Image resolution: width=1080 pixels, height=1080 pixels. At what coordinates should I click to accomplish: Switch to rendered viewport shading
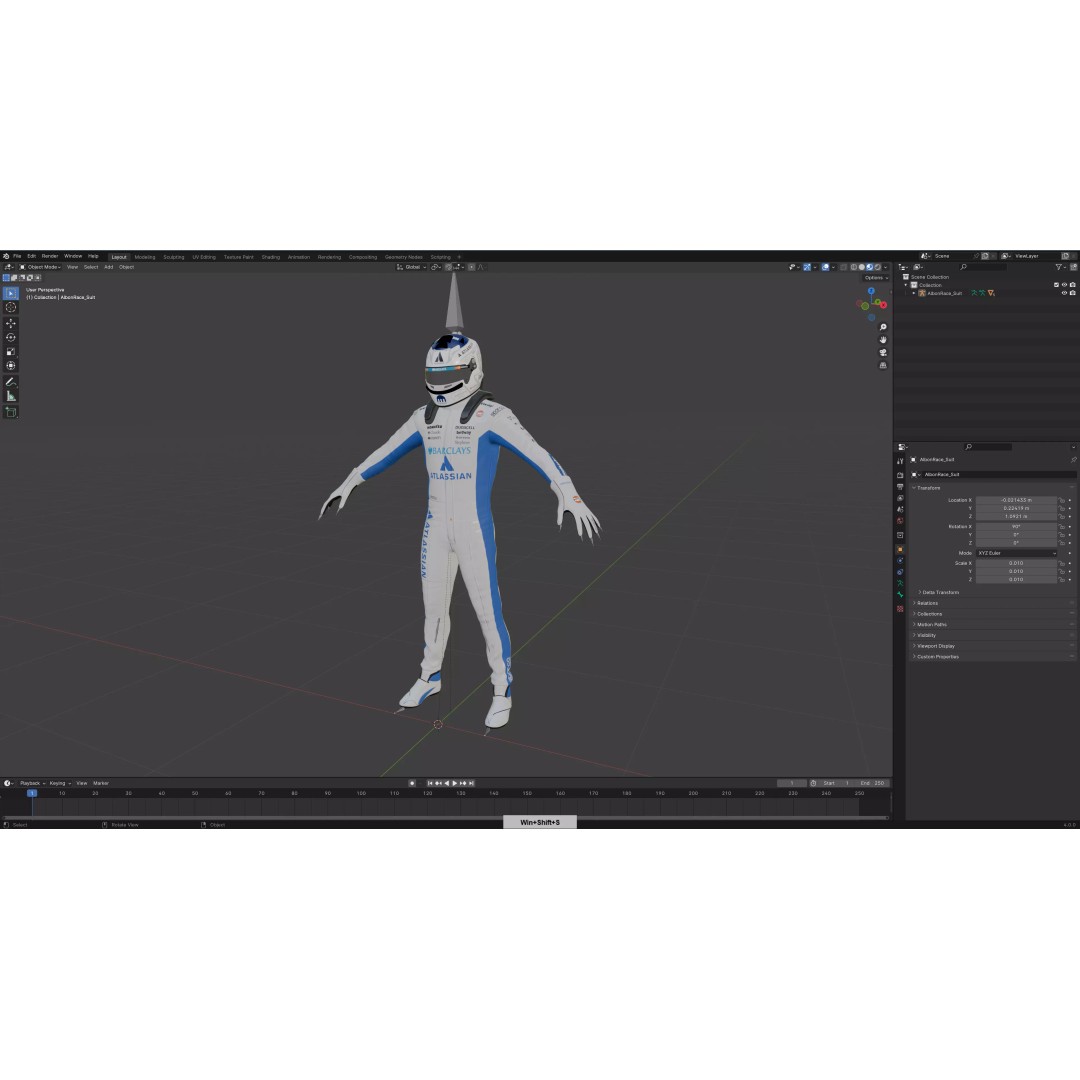click(878, 267)
